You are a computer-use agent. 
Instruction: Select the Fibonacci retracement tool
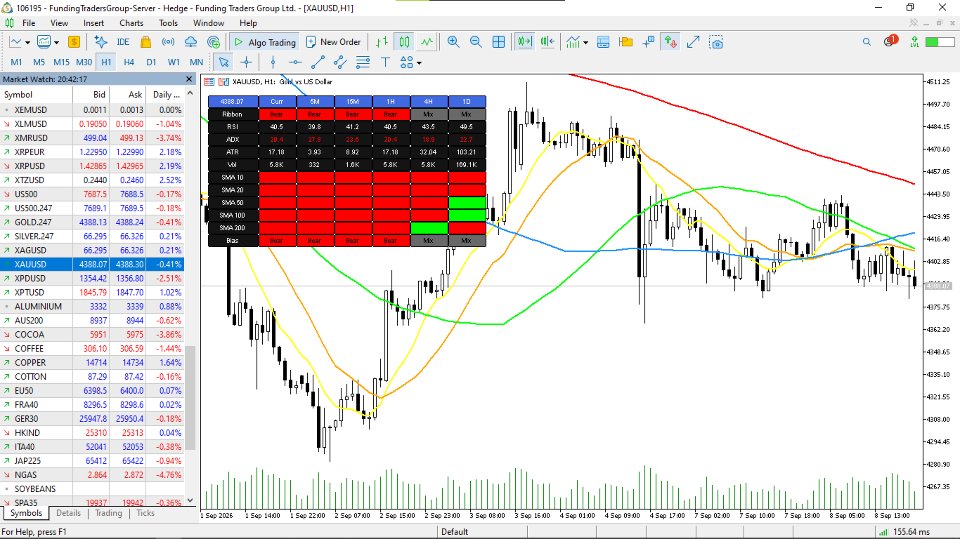coord(363,62)
